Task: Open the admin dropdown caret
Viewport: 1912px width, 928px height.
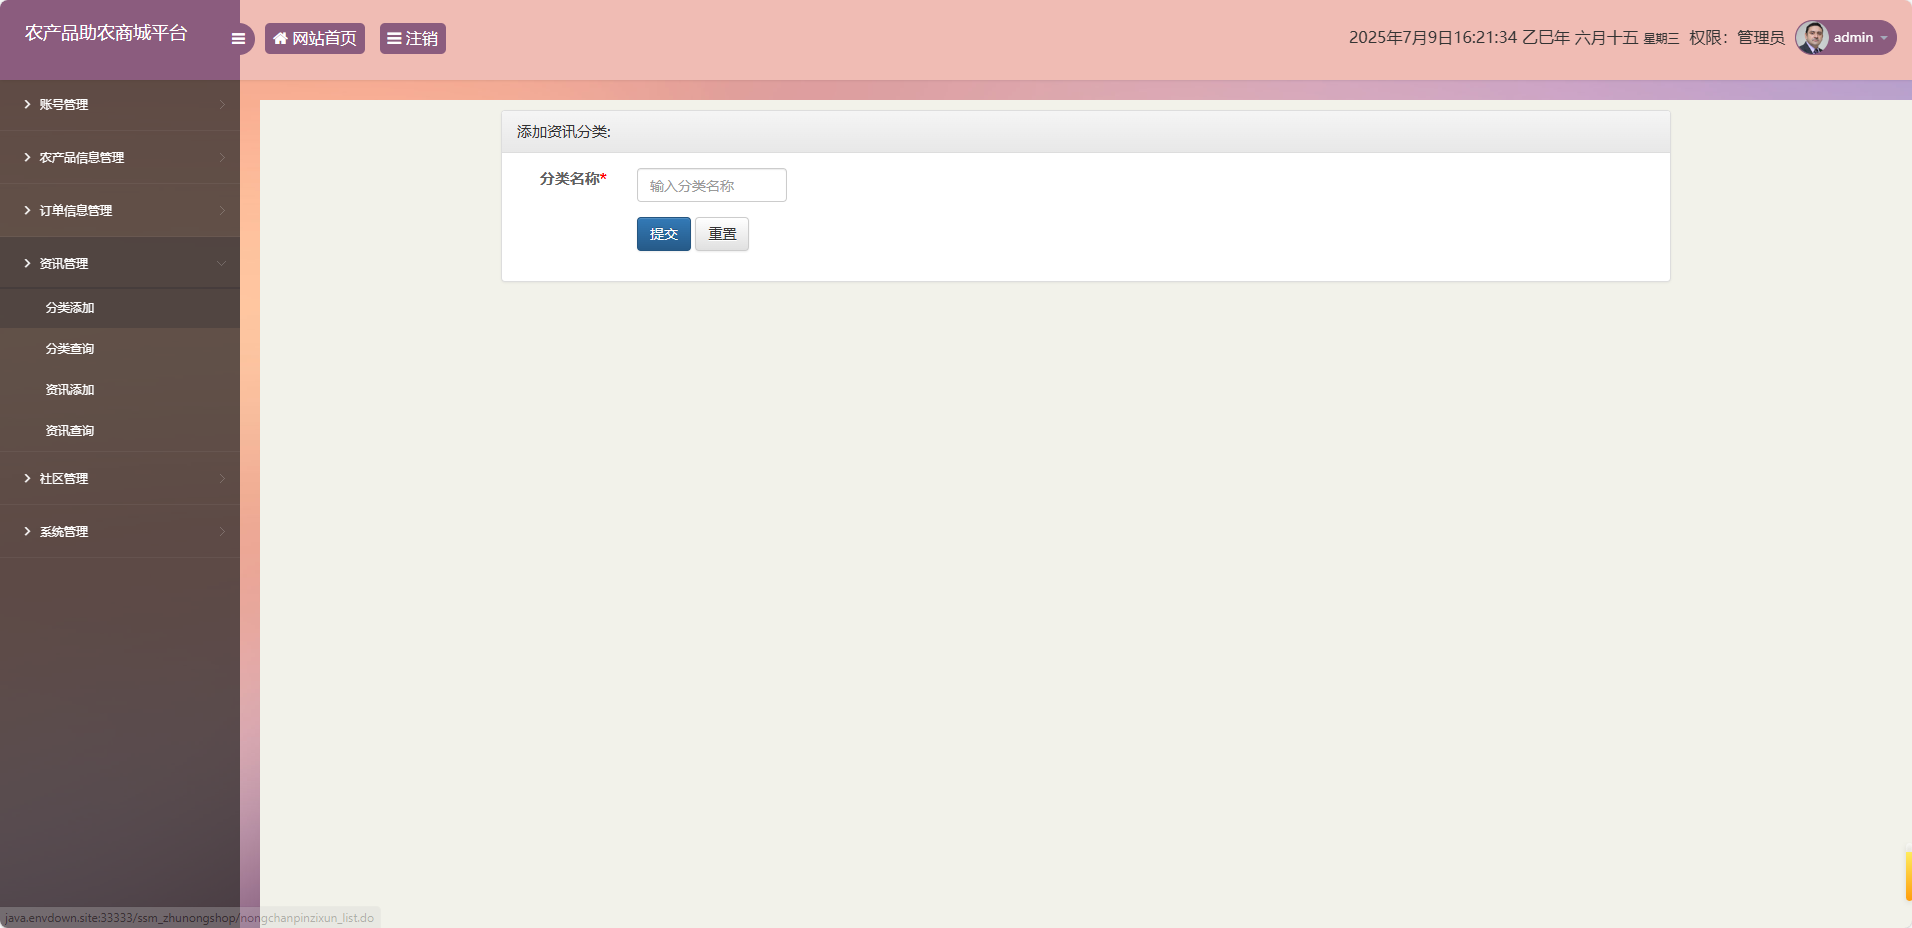Action: click(x=1884, y=38)
